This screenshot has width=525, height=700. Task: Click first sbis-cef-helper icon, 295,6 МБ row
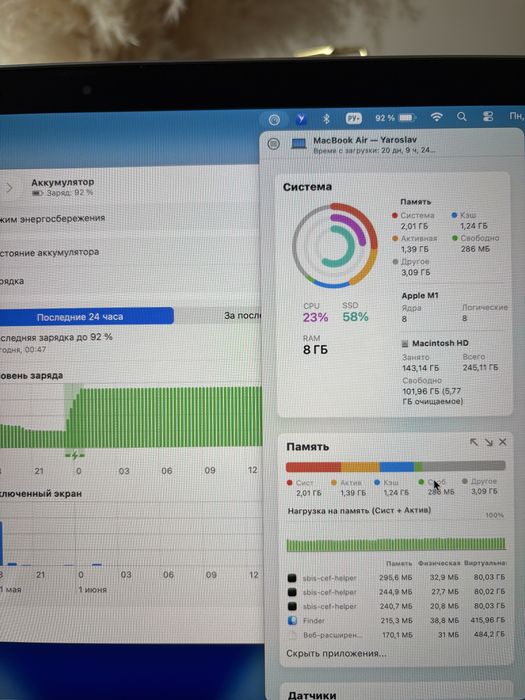(292, 578)
